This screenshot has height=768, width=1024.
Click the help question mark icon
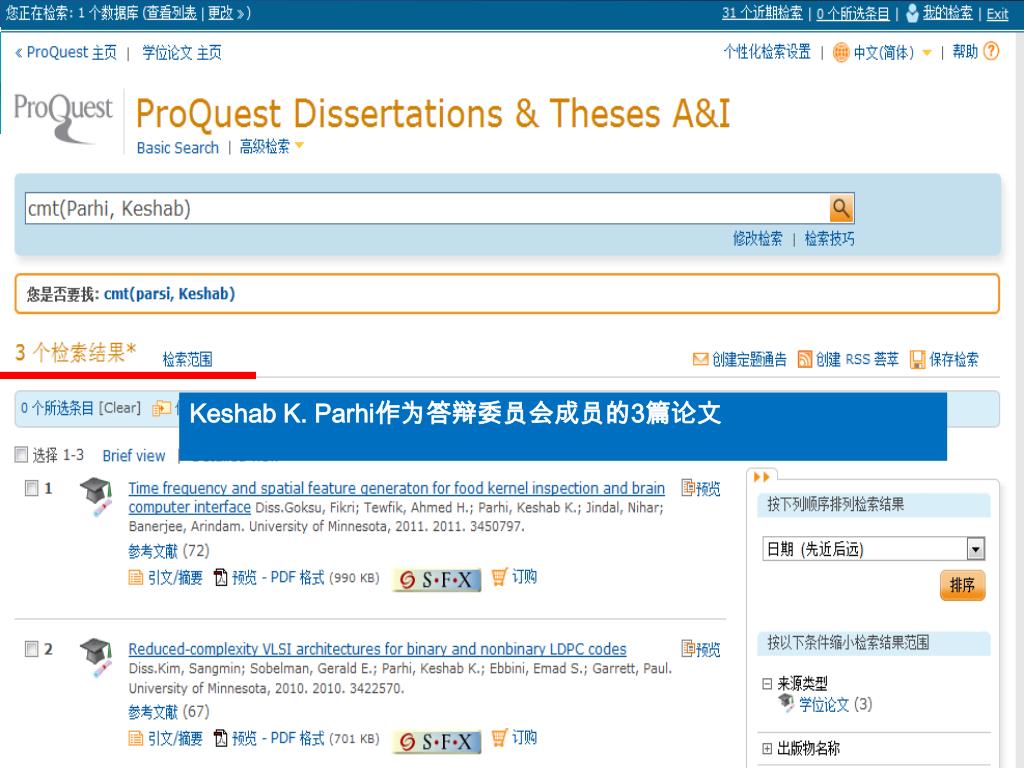(991, 51)
